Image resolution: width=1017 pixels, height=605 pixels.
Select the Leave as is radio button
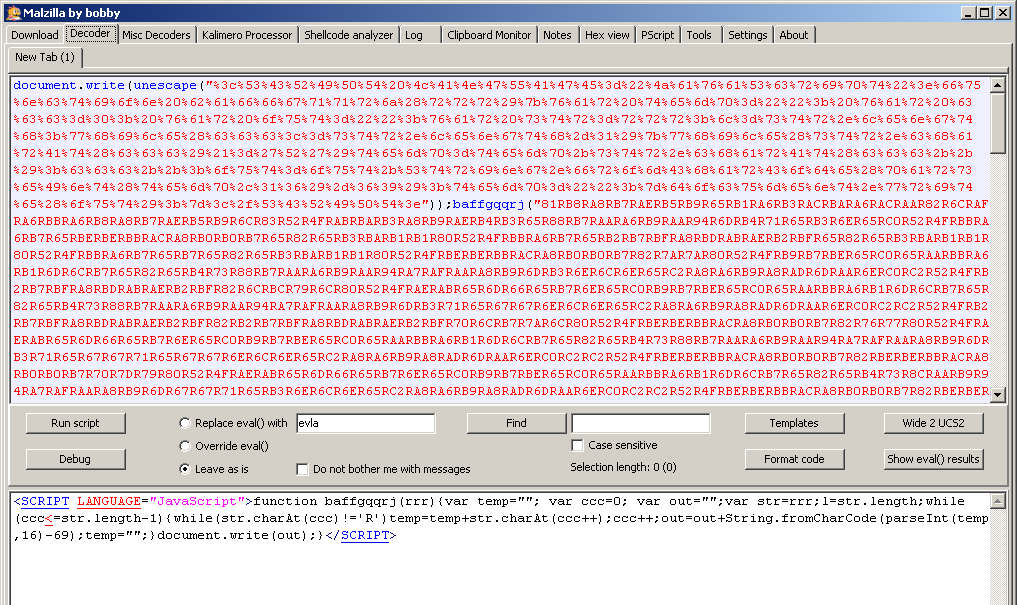[184, 469]
